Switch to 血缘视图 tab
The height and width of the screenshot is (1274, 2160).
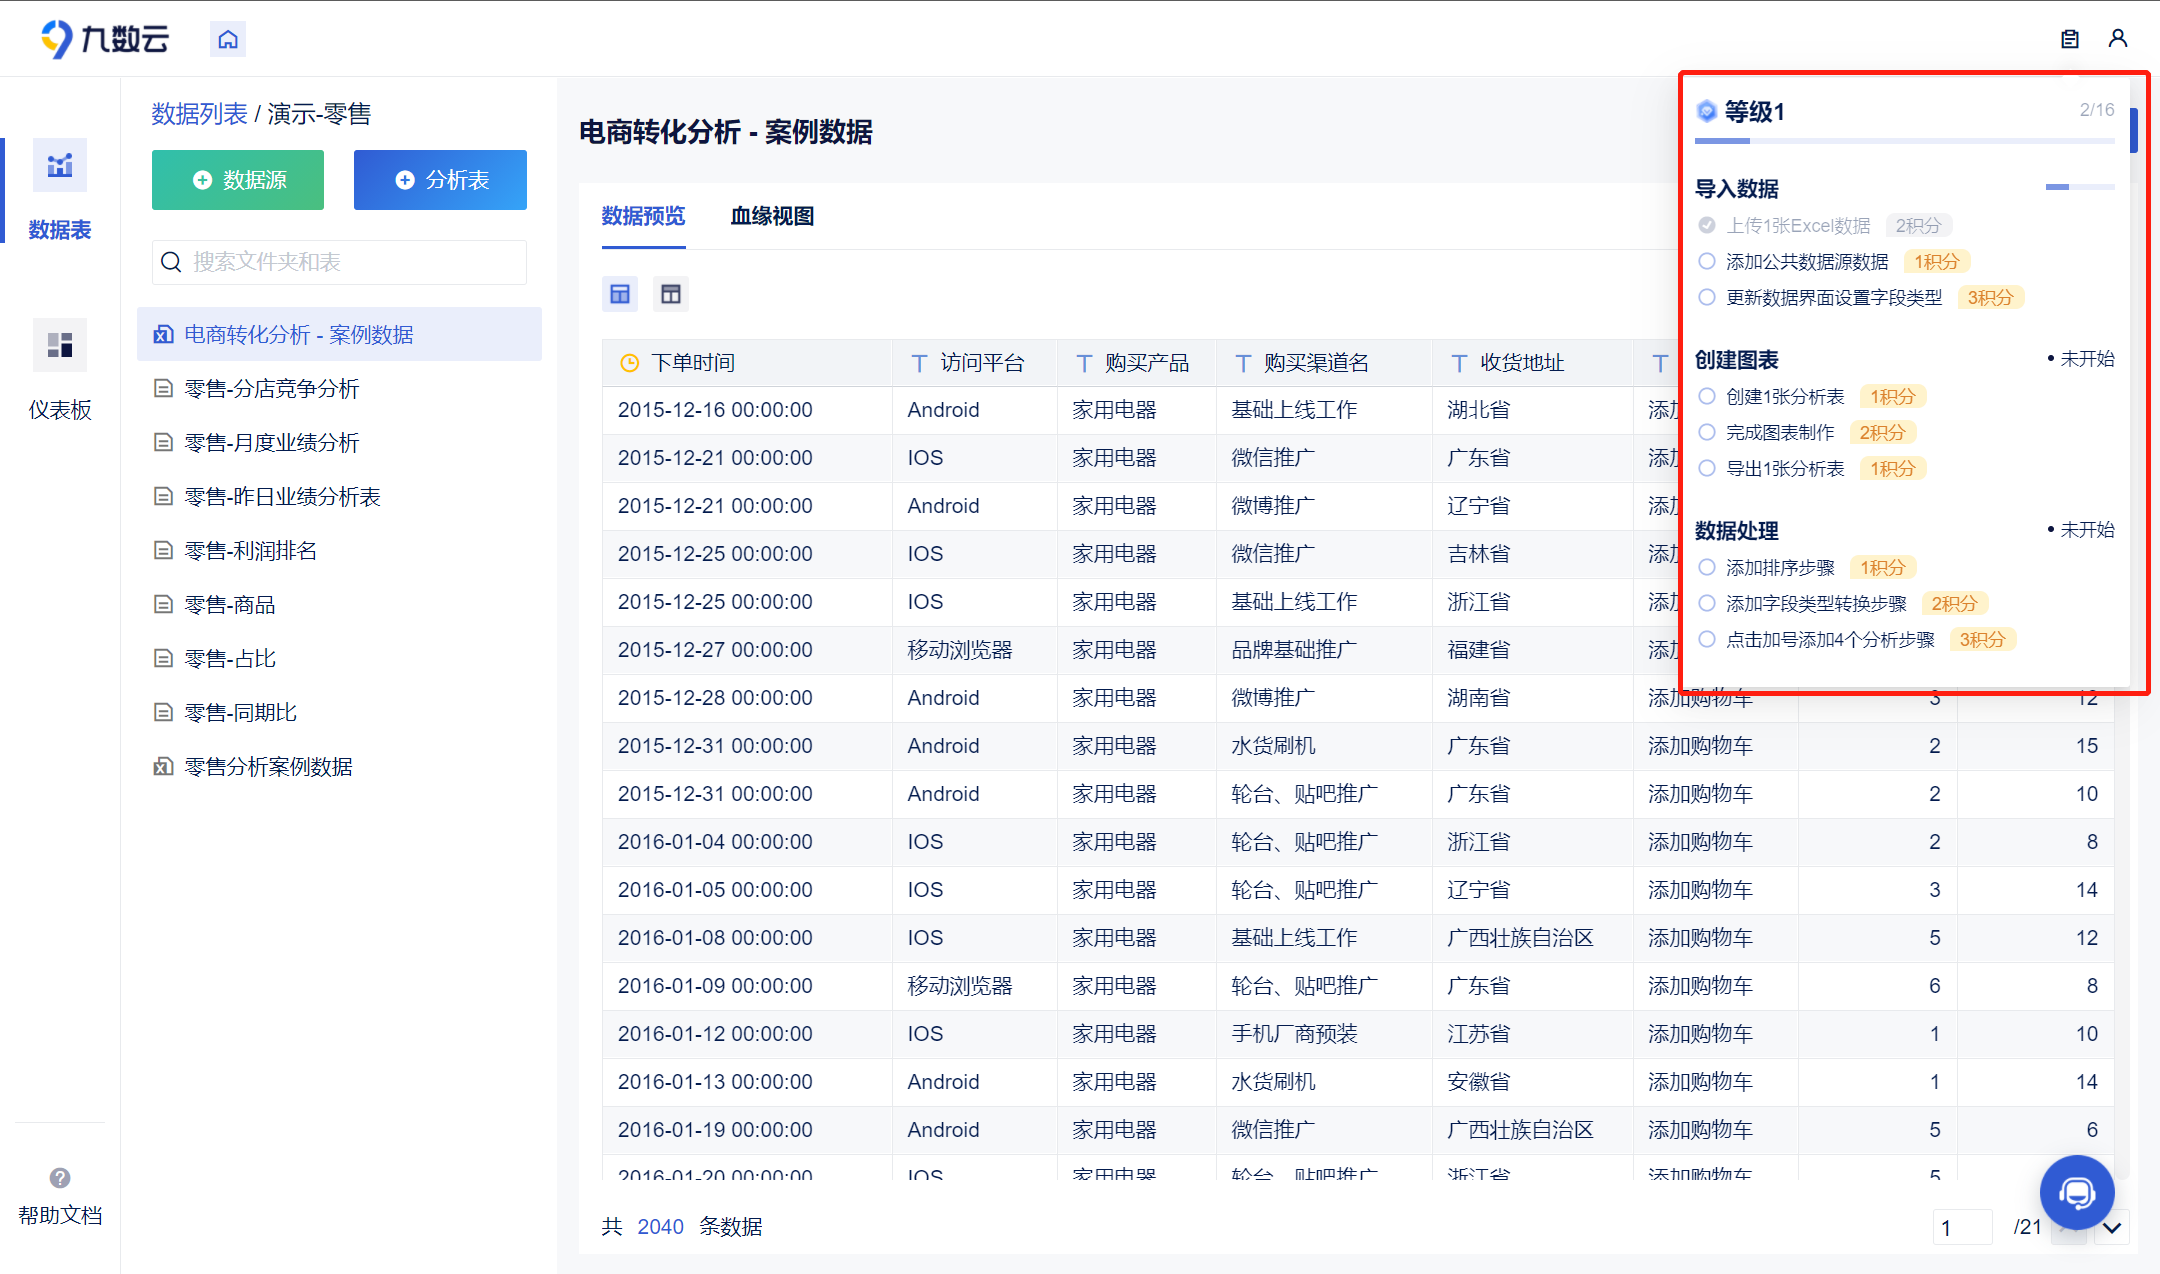[772, 216]
